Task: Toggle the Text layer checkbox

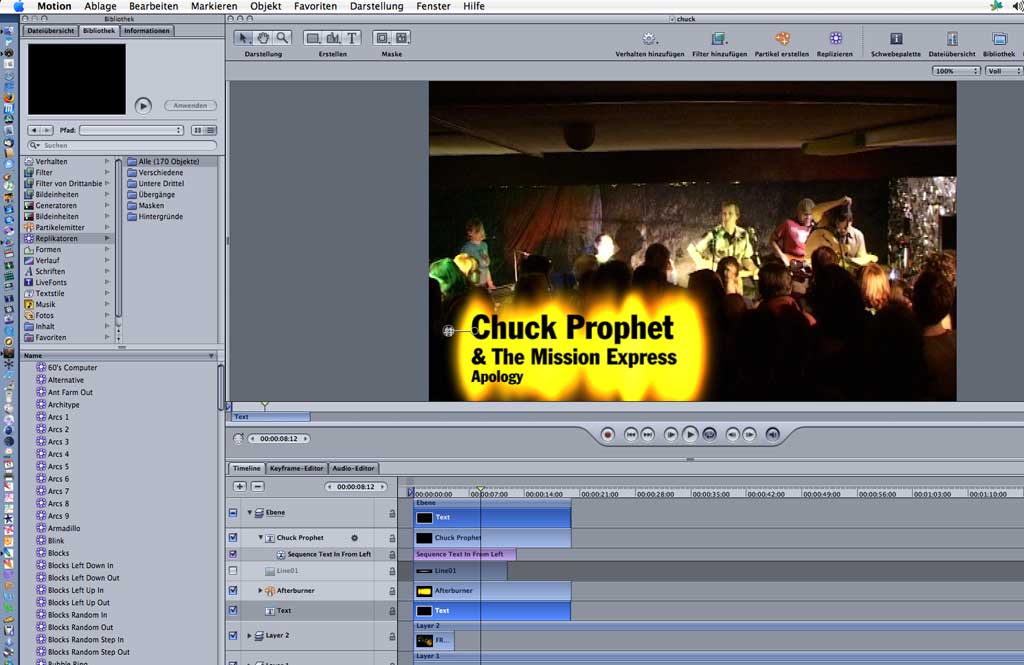Action: pyautogui.click(x=233, y=611)
